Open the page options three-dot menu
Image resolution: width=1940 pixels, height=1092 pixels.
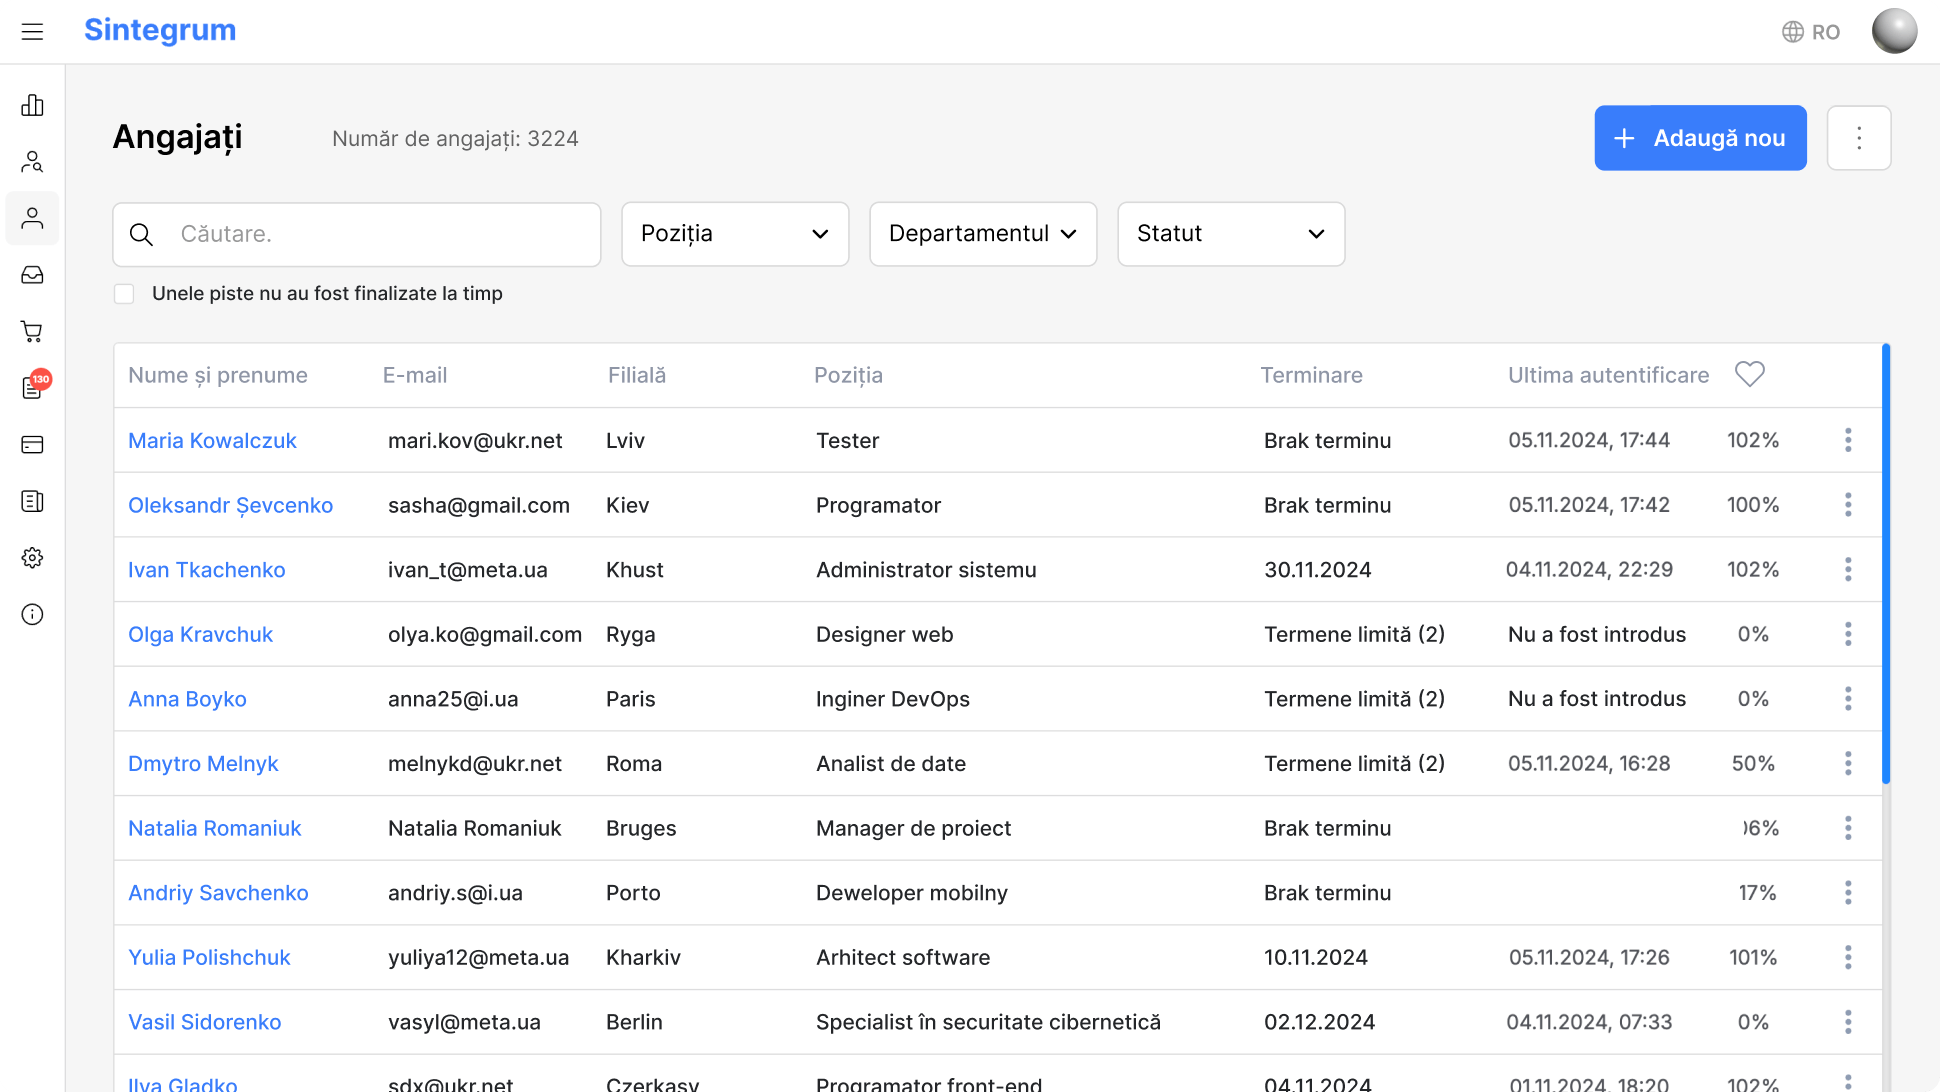pos(1859,138)
